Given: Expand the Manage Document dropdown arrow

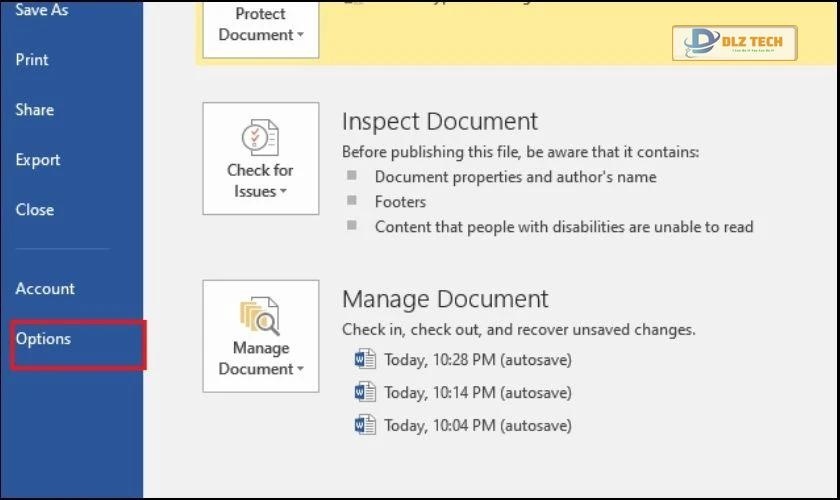Looking at the screenshot, I should click(300, 370).
